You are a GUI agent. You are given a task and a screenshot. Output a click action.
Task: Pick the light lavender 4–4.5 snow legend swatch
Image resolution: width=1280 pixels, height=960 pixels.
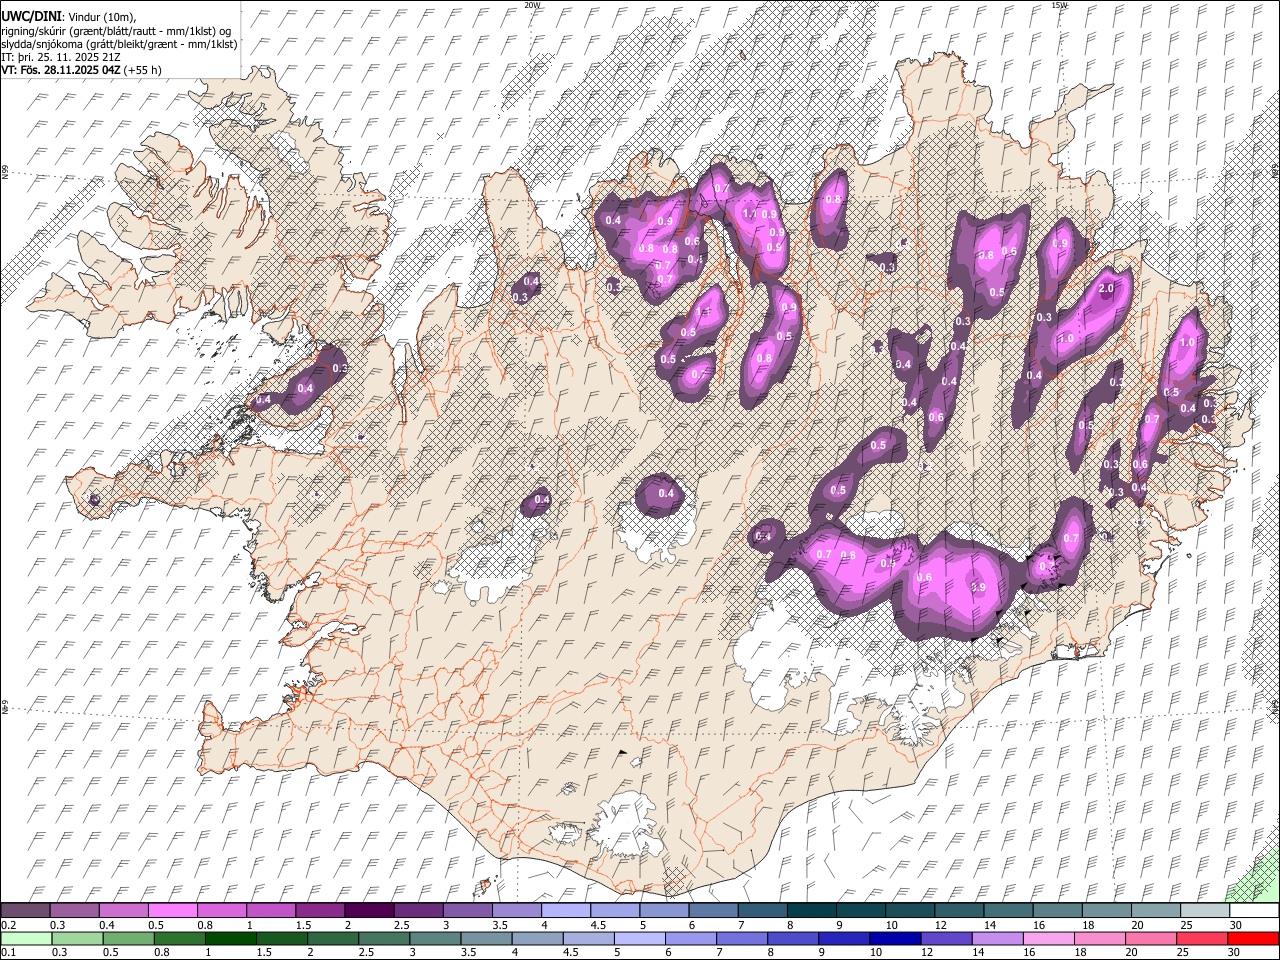(565, 910)
